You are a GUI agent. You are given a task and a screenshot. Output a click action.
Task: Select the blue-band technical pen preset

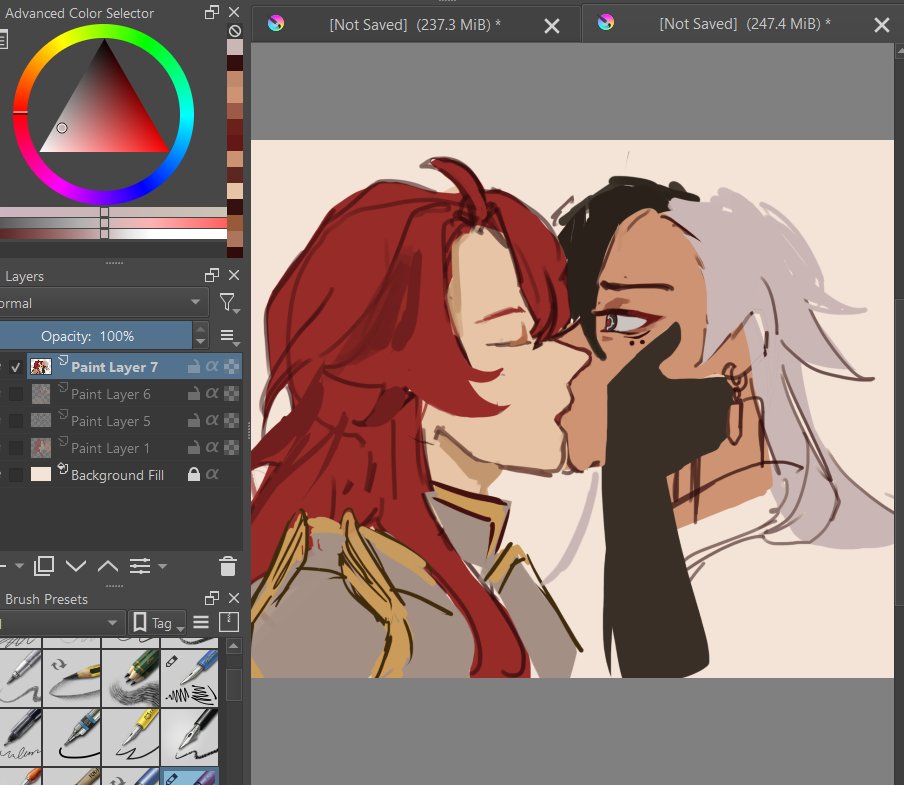[x=72, y=737]
